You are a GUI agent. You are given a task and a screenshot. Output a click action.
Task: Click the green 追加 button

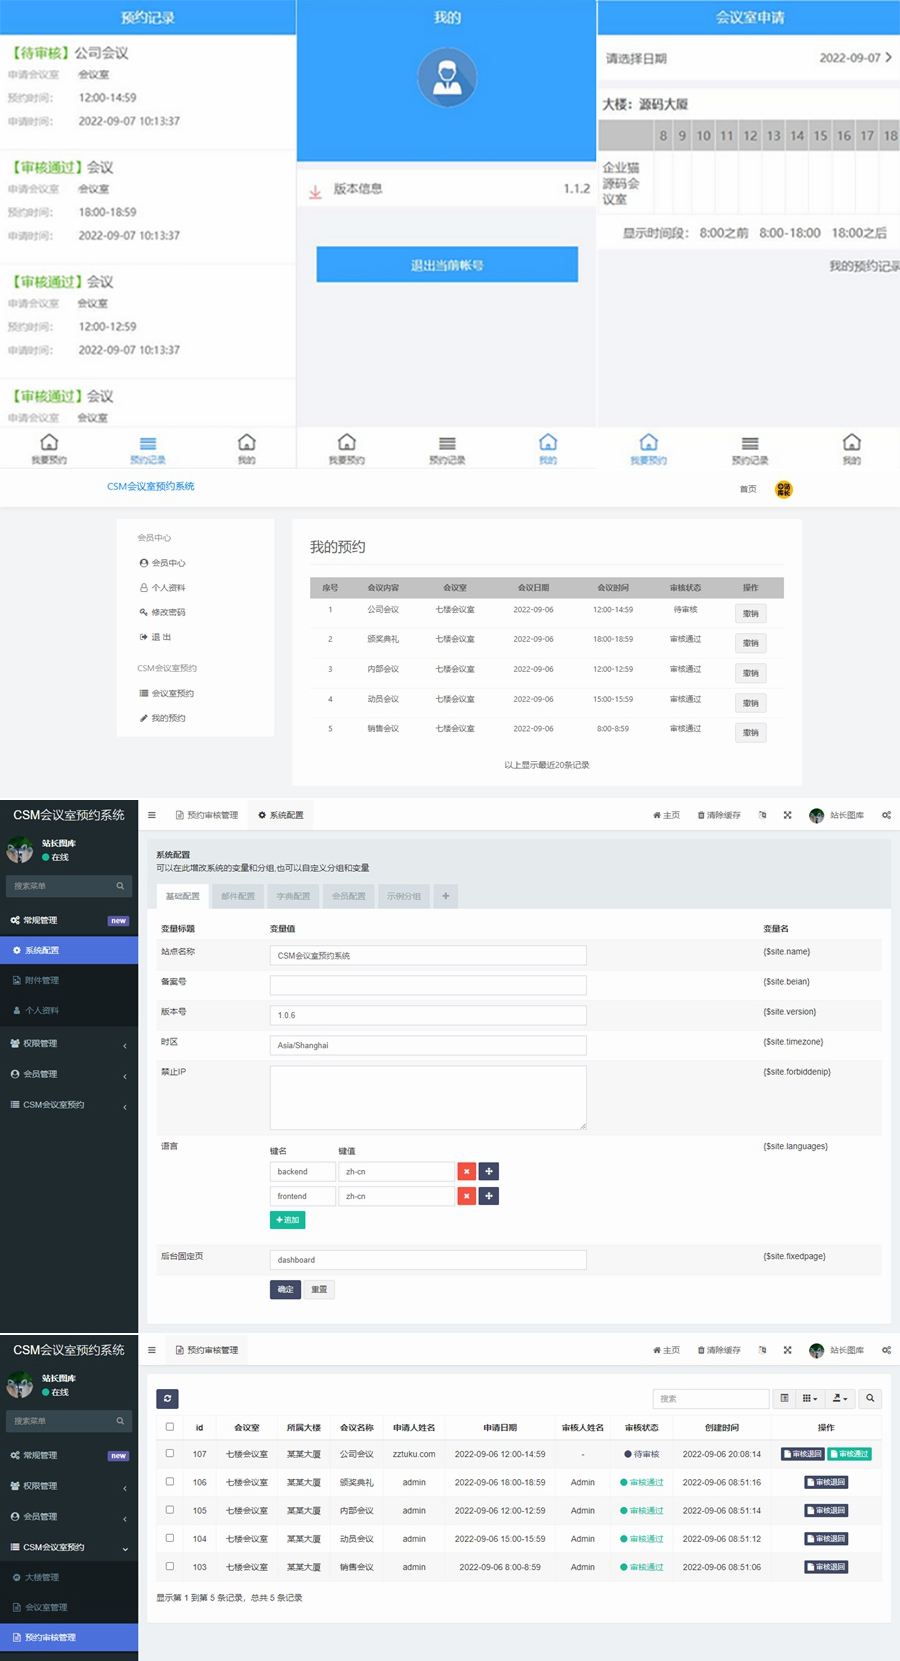[x=287, y=1220]
